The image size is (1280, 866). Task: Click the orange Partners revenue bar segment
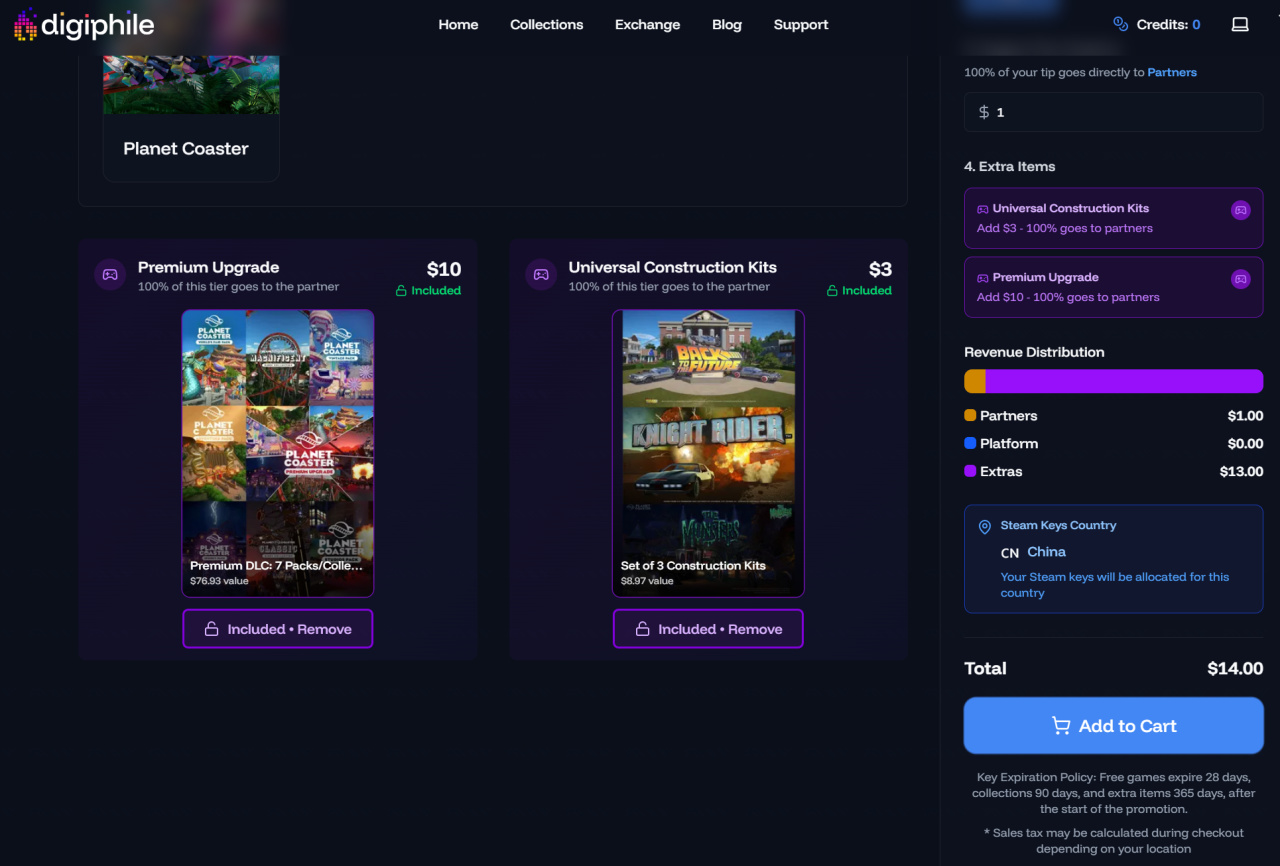coord(975,381)
